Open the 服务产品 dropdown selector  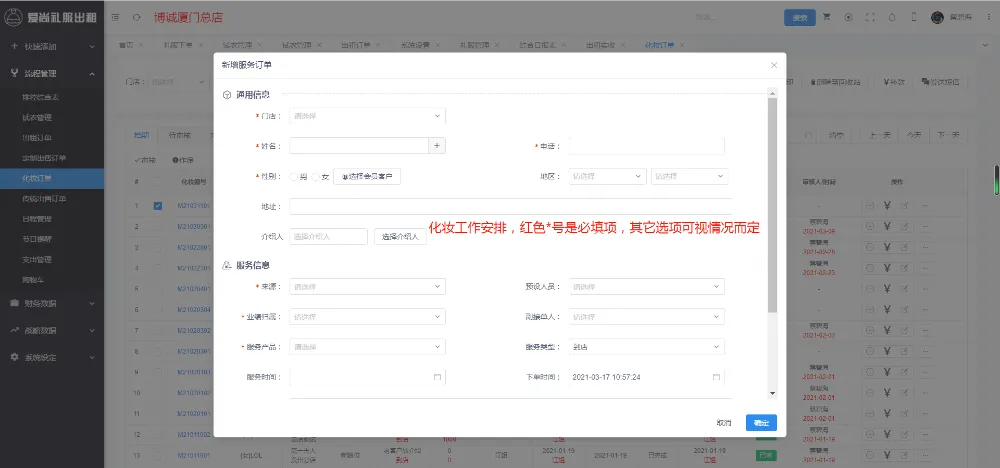pos(366,347)
